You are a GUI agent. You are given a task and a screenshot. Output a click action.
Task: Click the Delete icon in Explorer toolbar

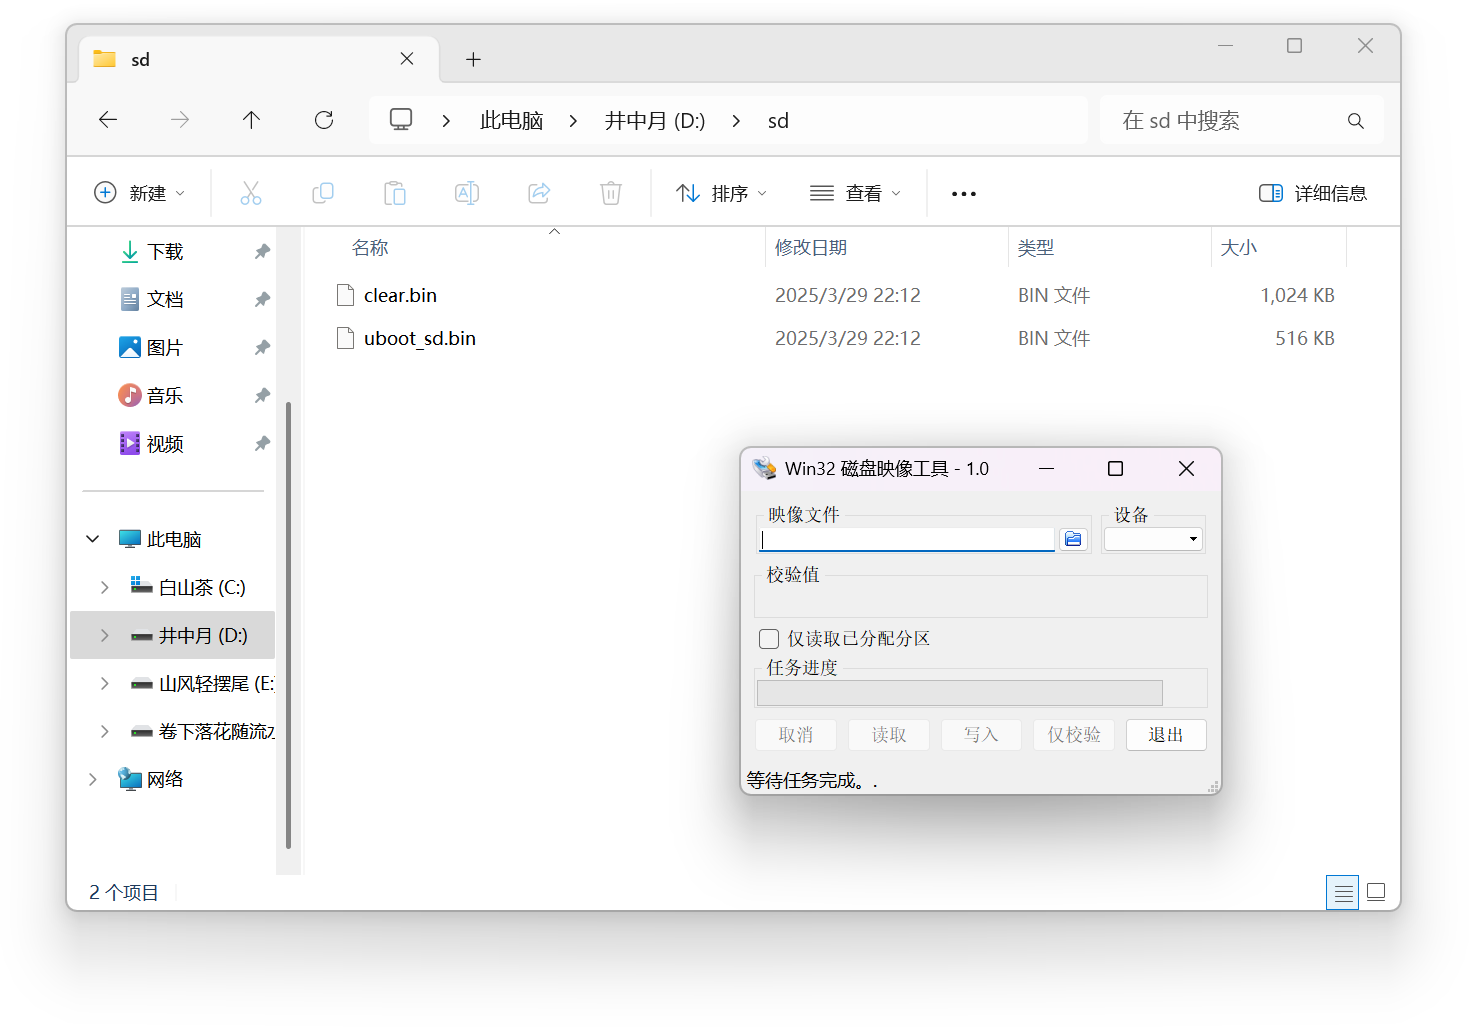[x=611, y=192]
